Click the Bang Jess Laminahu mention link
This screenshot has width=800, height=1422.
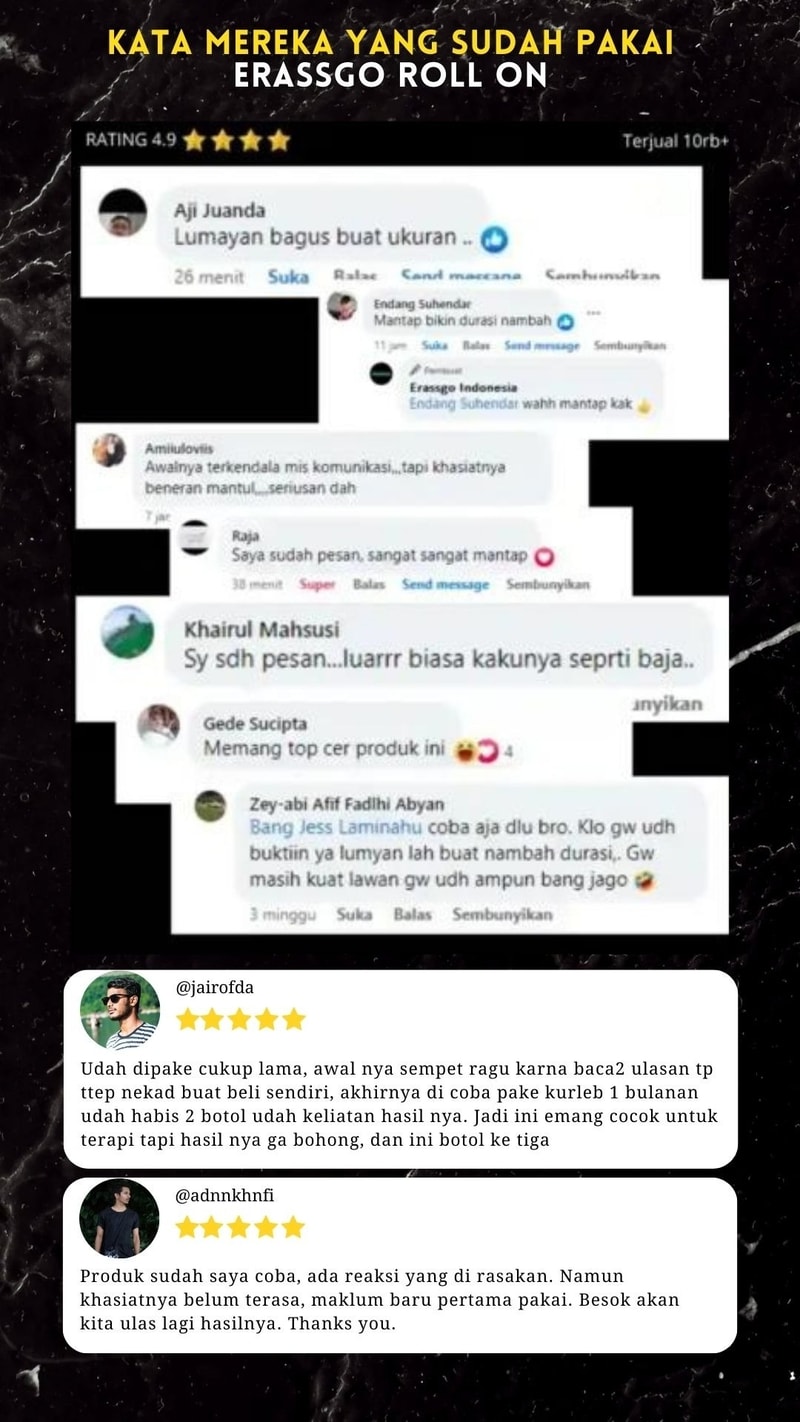coord(337,828)
